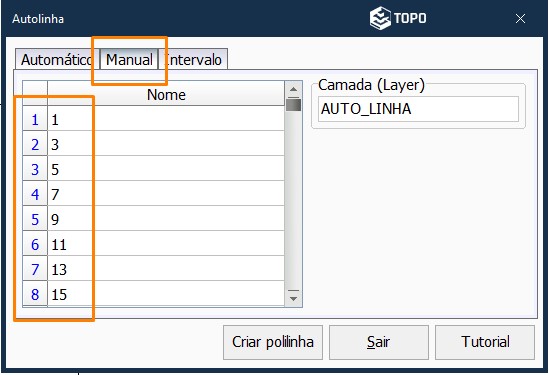Select row header number 2
This screenshot has height=375, width=549.
click(x=35, y=143)
